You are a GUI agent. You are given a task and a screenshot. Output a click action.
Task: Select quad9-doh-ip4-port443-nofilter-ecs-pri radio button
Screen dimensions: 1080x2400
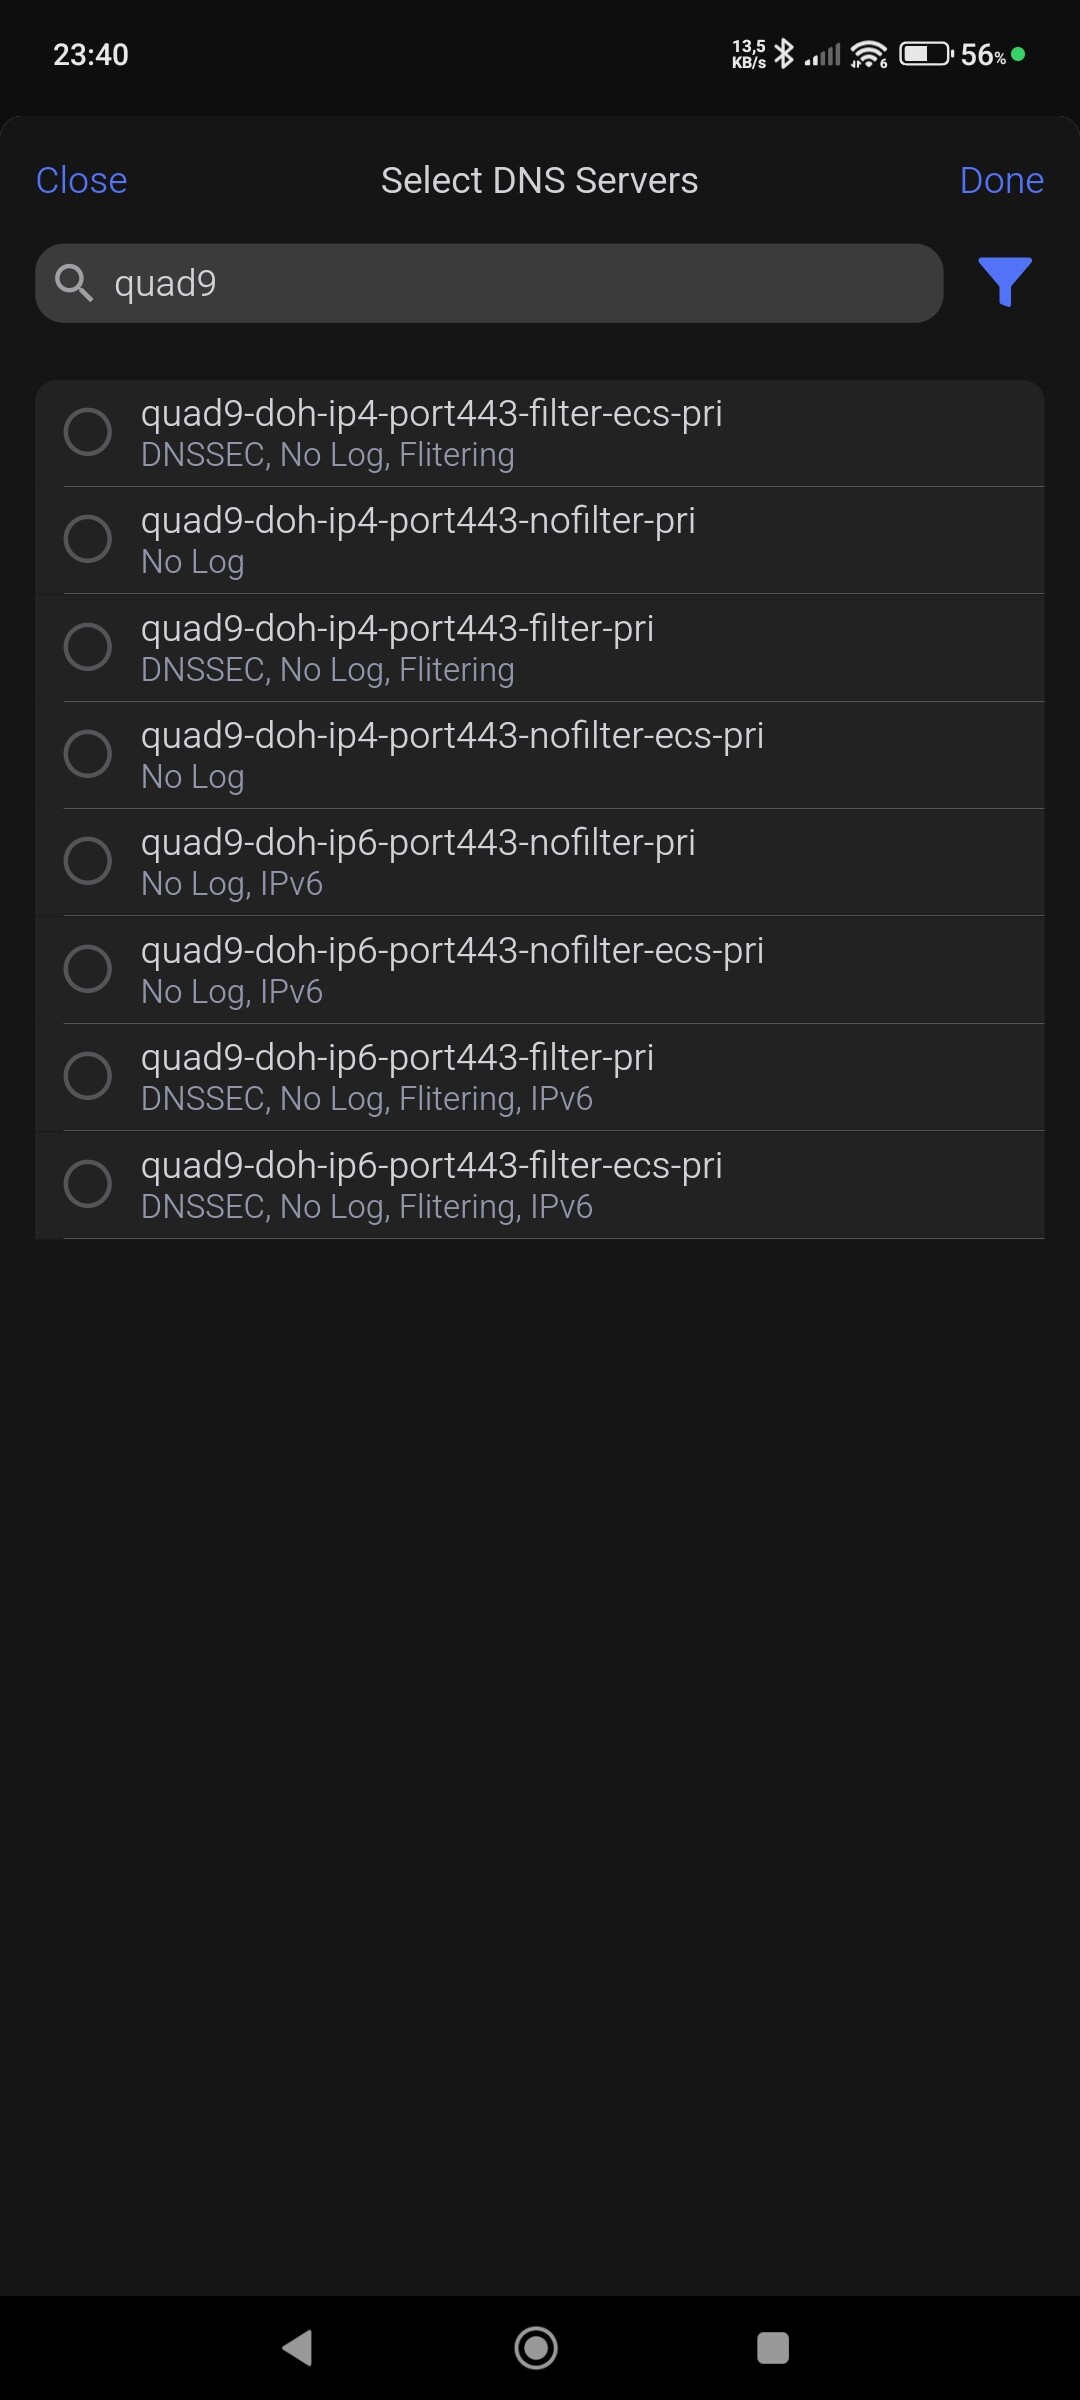88,754
